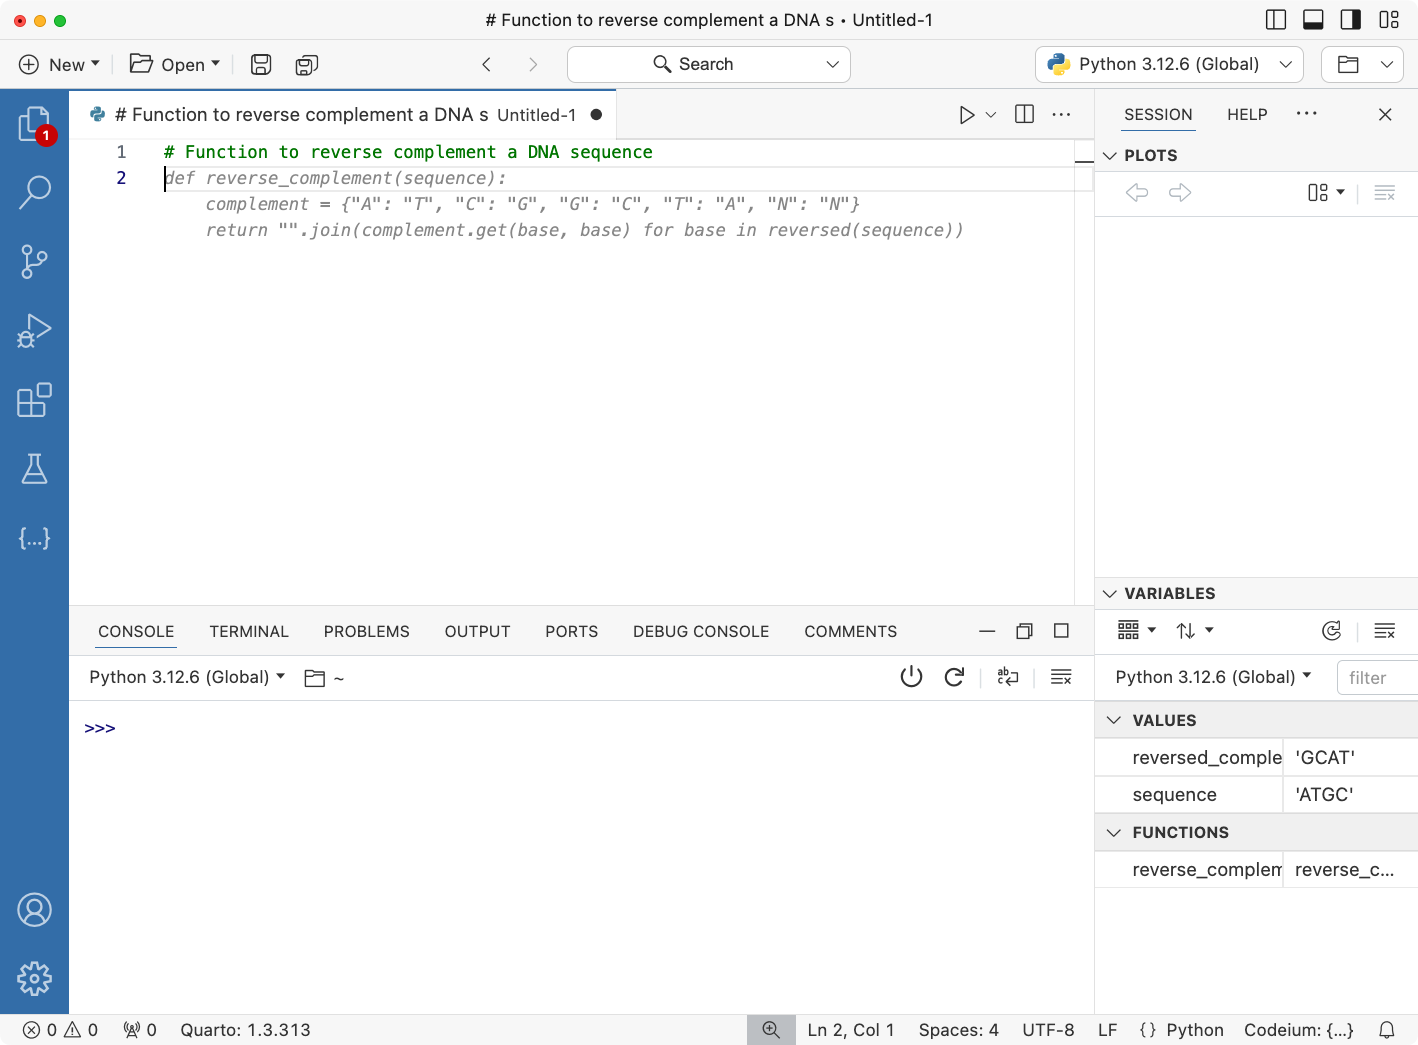This screenshot has height=1045, width=1418.
Task: Clear the console output
Action: tap(1061, 677)
